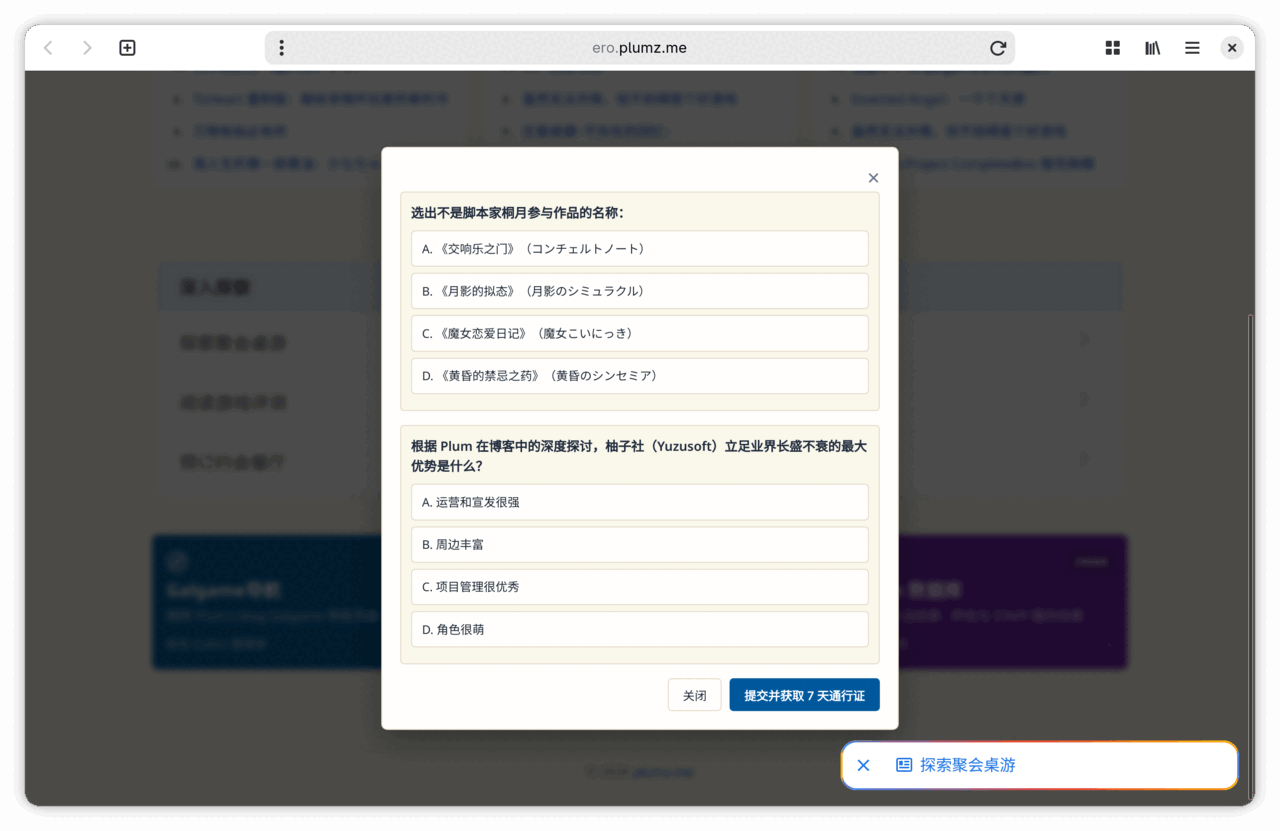Open the page options three-dot menu

click(282, 48)
